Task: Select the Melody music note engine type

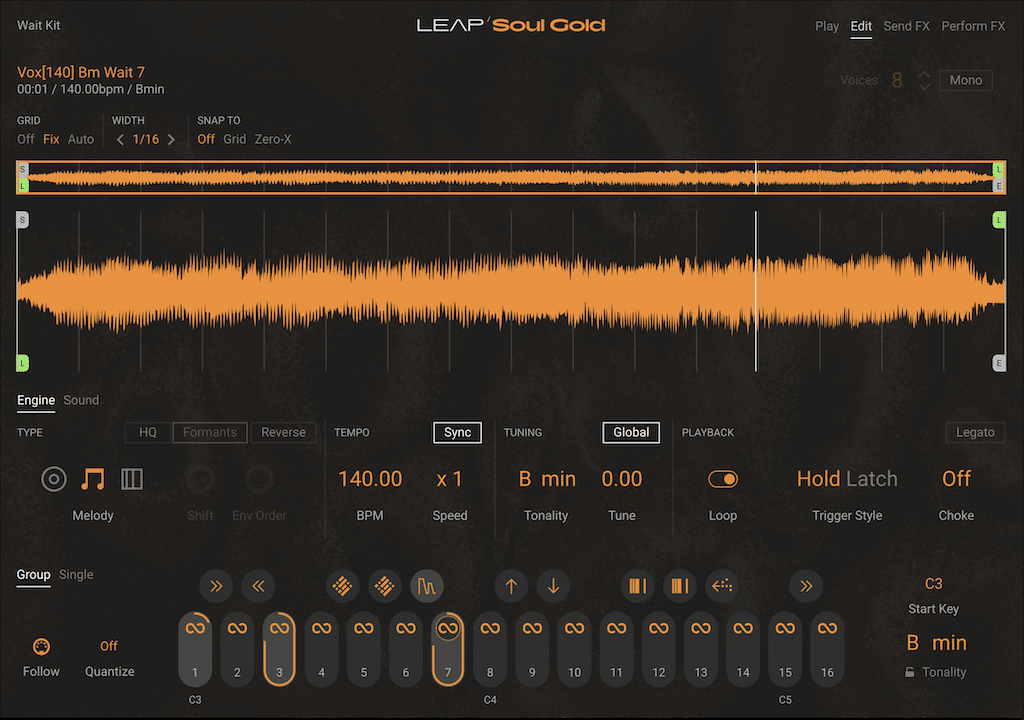Action: (x=93, y=479)
